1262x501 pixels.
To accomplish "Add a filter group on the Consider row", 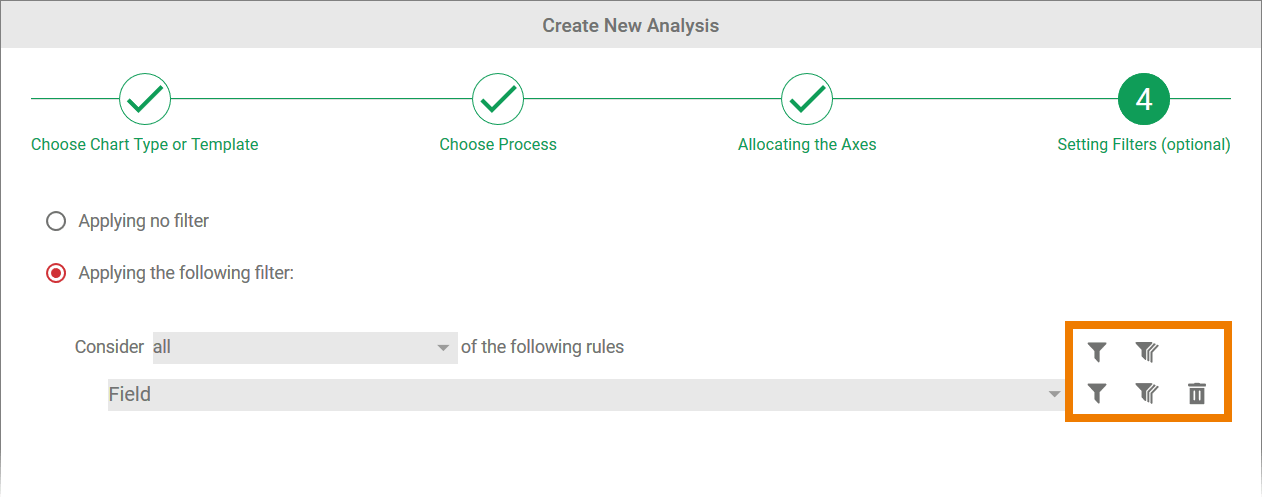I will (x=1146, y=351).
